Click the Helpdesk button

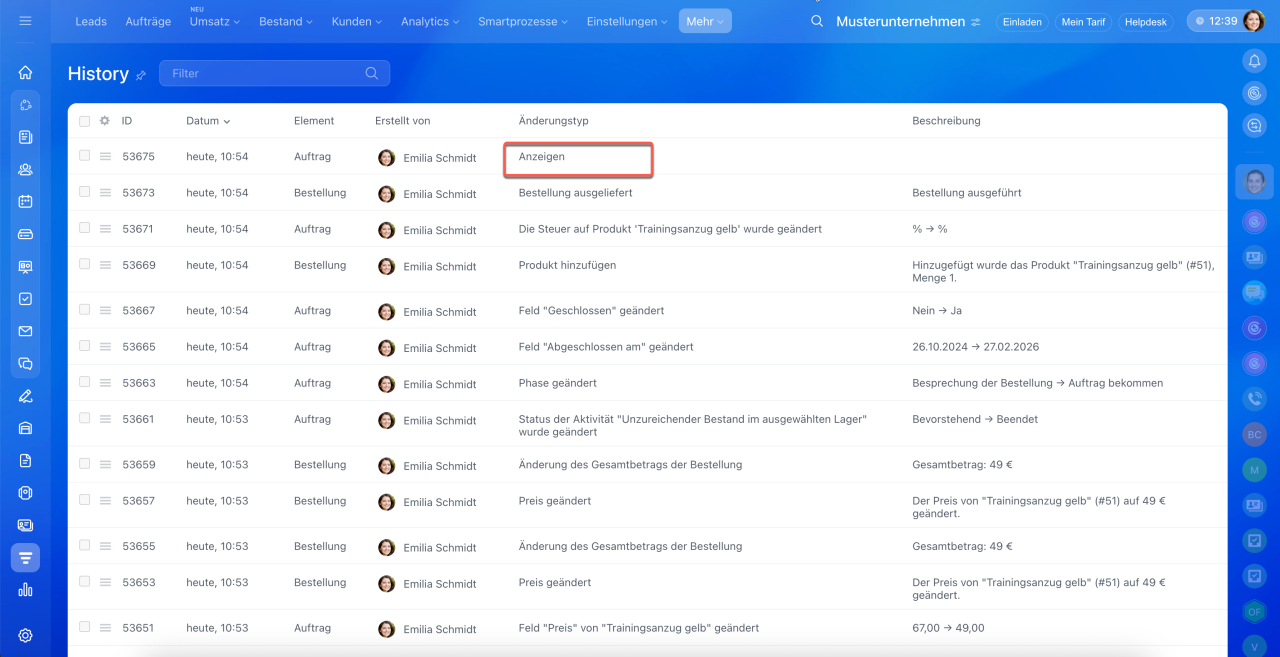(1145, 22)
